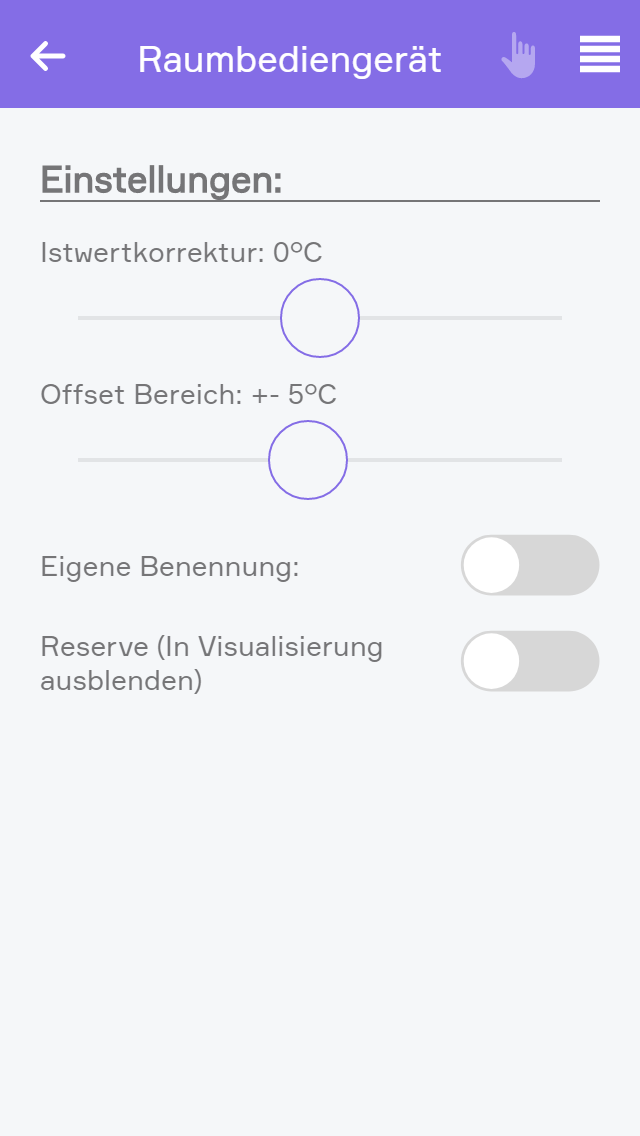The height and width of the screenshot is (1136, 640).
Task: Click Istwertkorrektur track left of the handle
Action: tap(180, 318)
